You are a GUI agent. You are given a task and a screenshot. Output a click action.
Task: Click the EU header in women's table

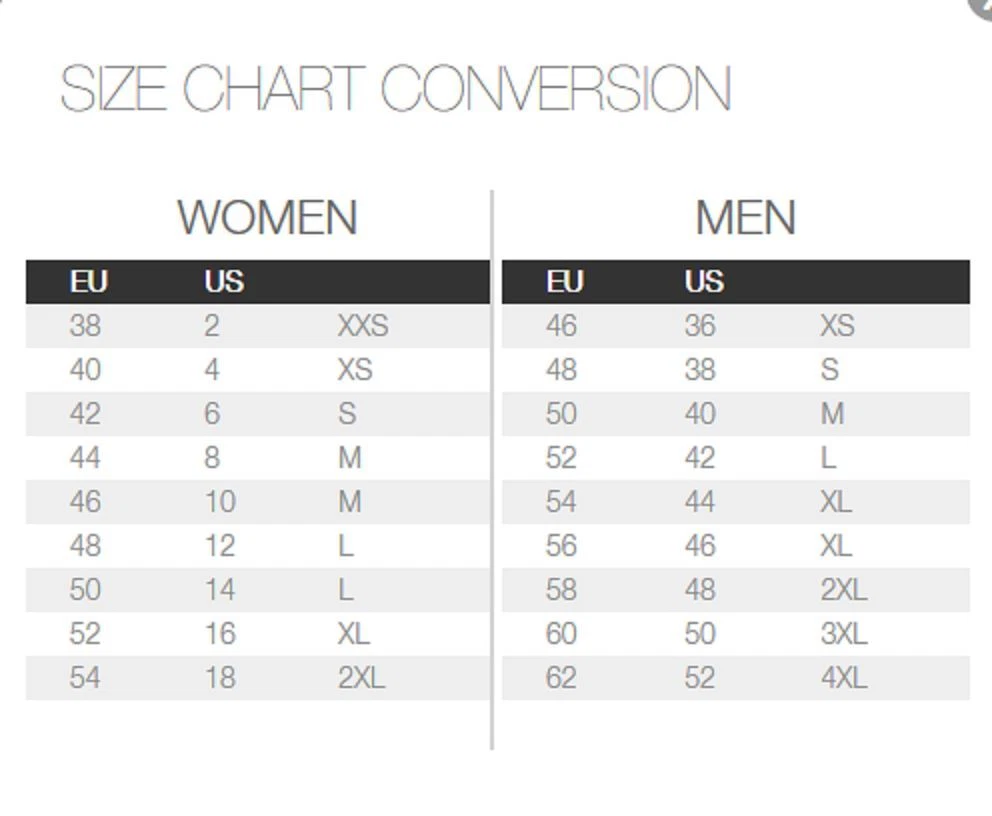(x=89, y=281)
